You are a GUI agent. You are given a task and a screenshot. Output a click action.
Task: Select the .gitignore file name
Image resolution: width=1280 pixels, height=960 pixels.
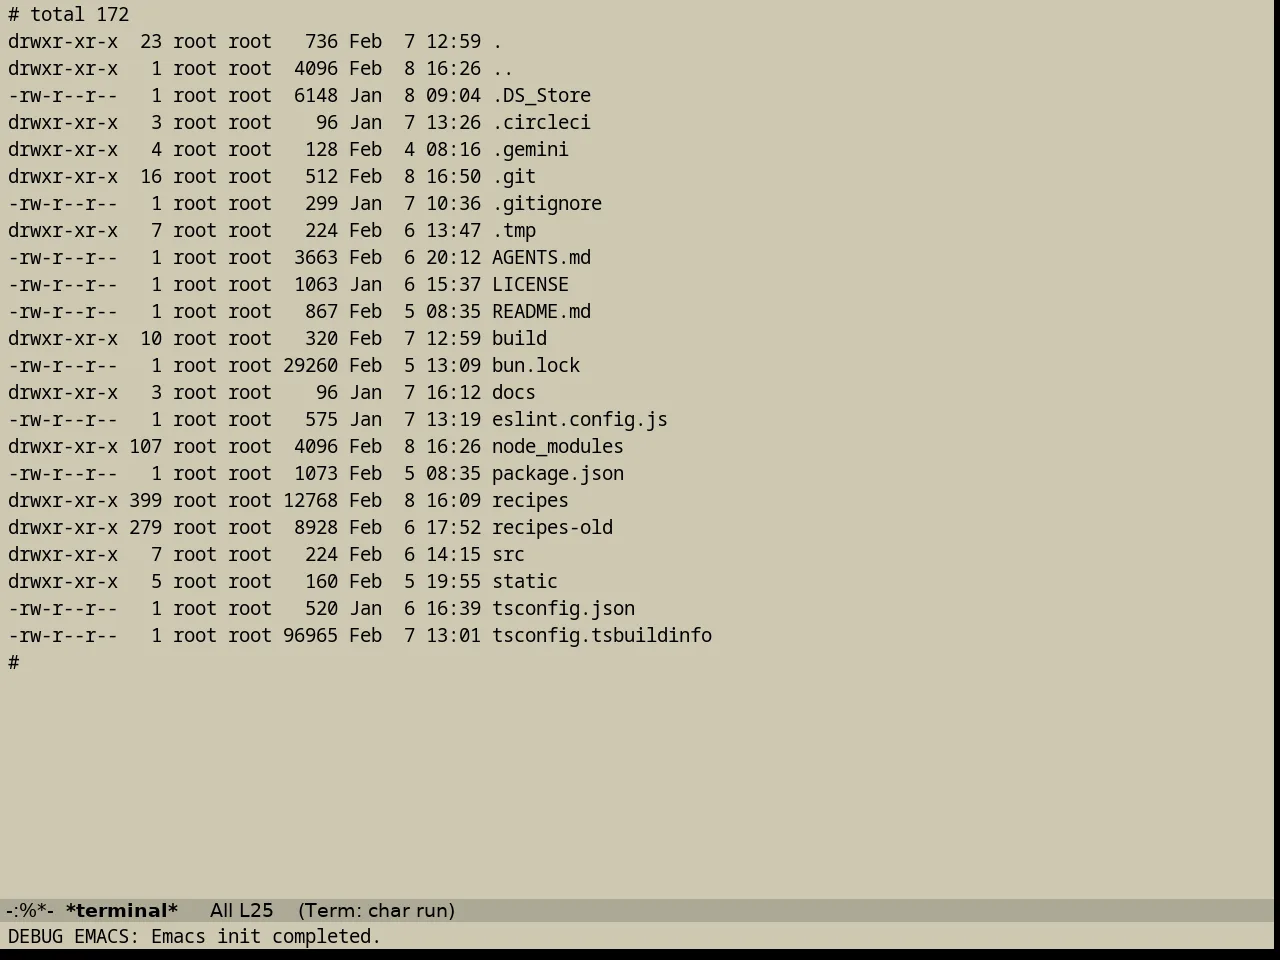pos(547,204)
